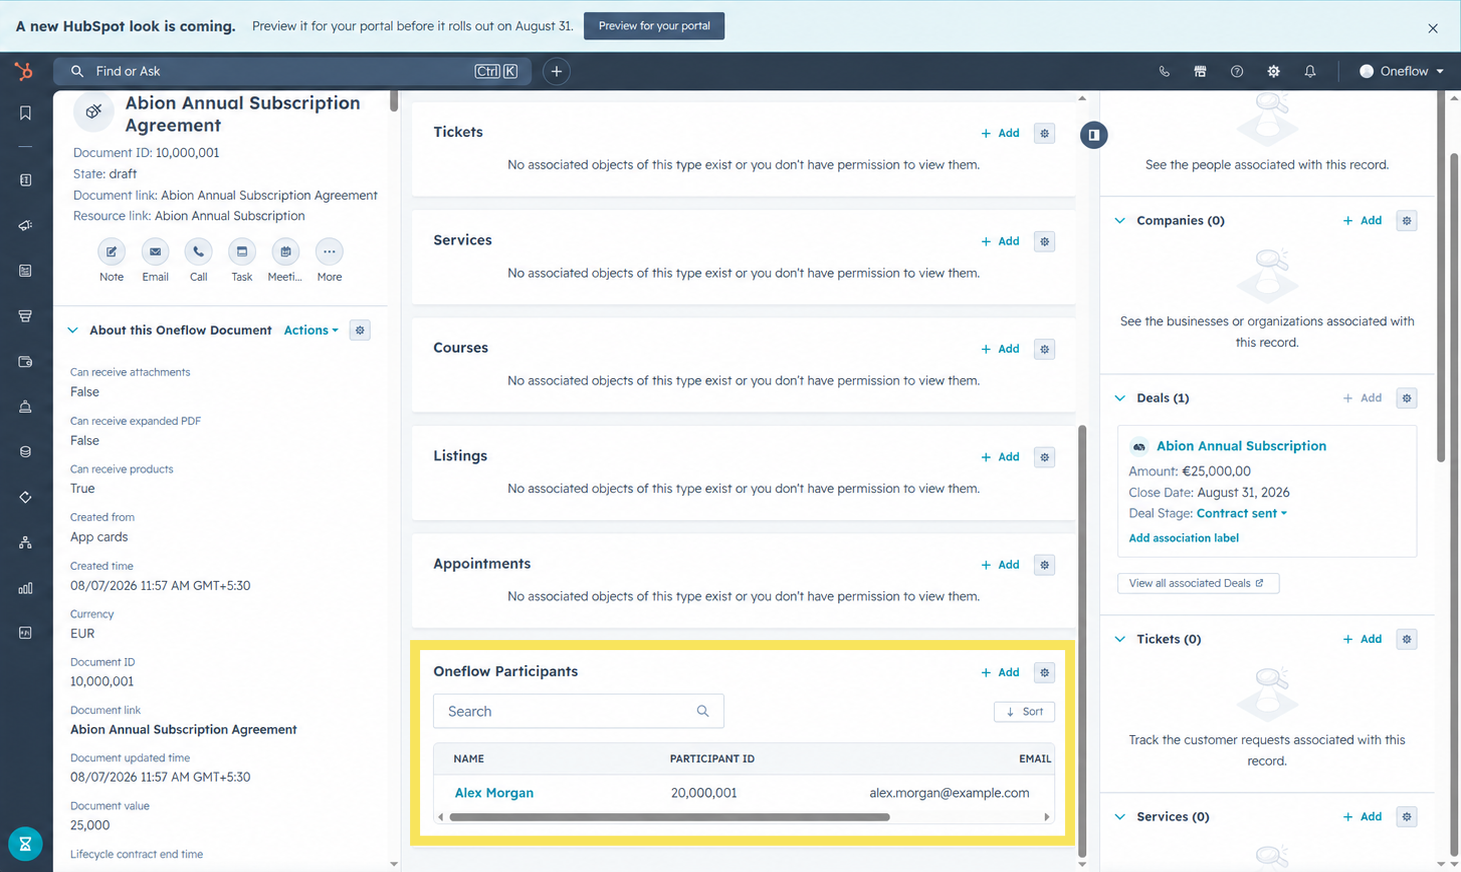Open the HubSpot sprocket home logo
Image resolution: width=1461 pixels, height=872 pixels.
24,71
